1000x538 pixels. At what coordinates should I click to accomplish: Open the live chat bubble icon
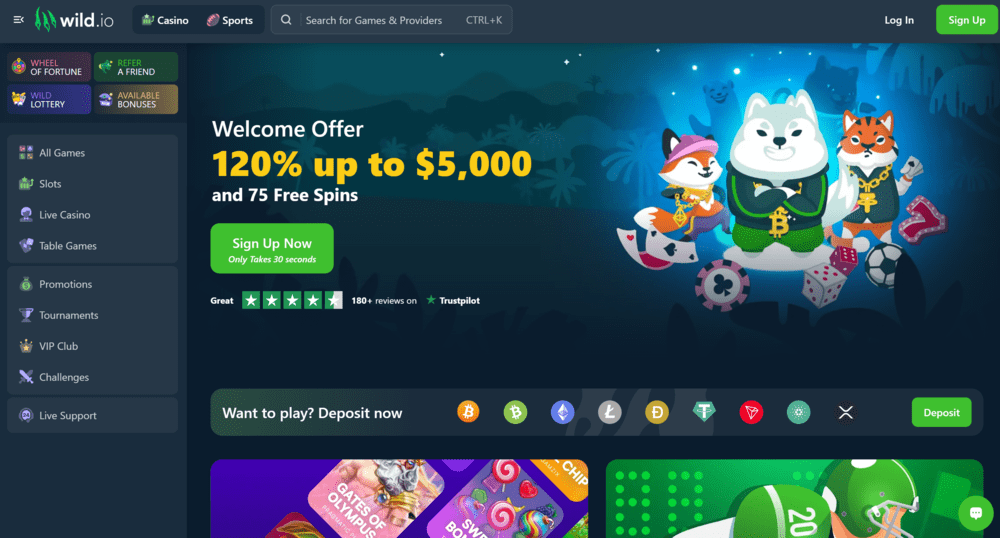click(976, 513)
